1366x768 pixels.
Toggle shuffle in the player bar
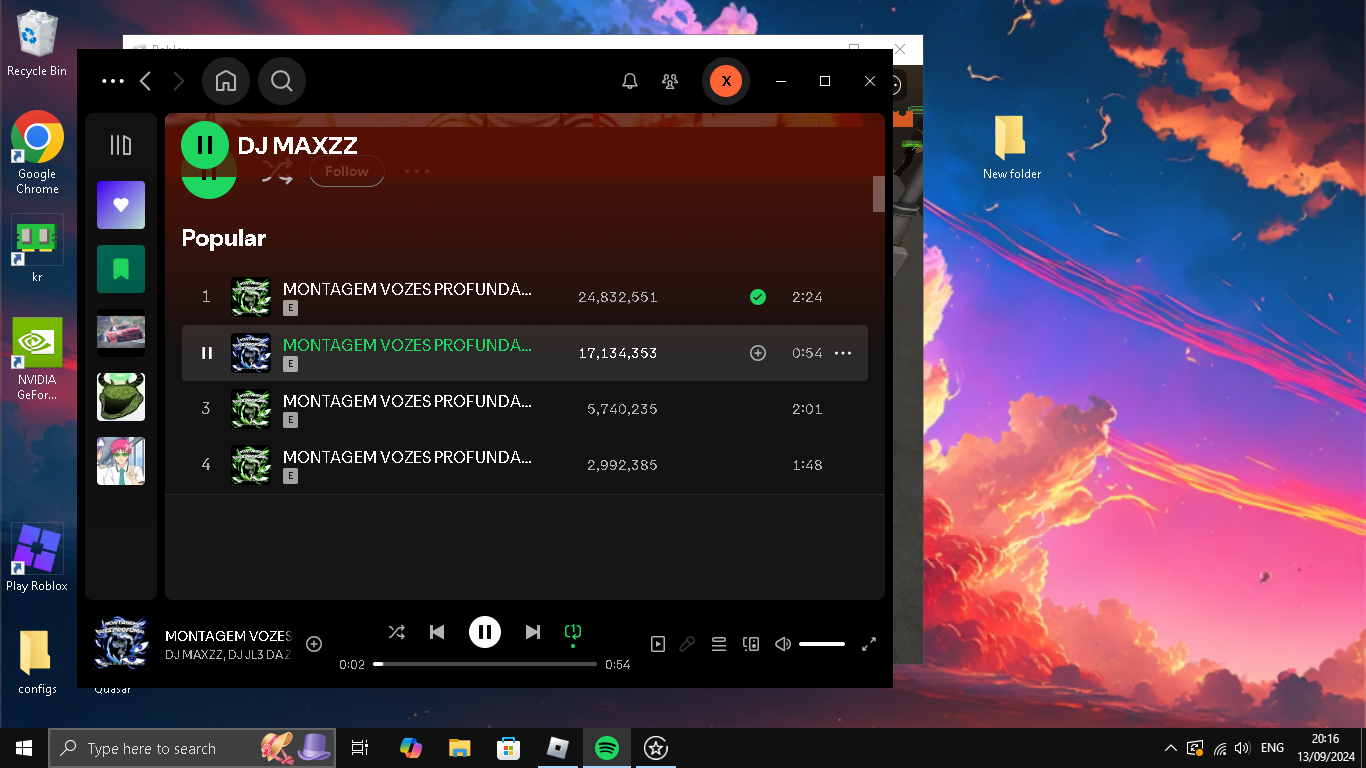[397, 632]
